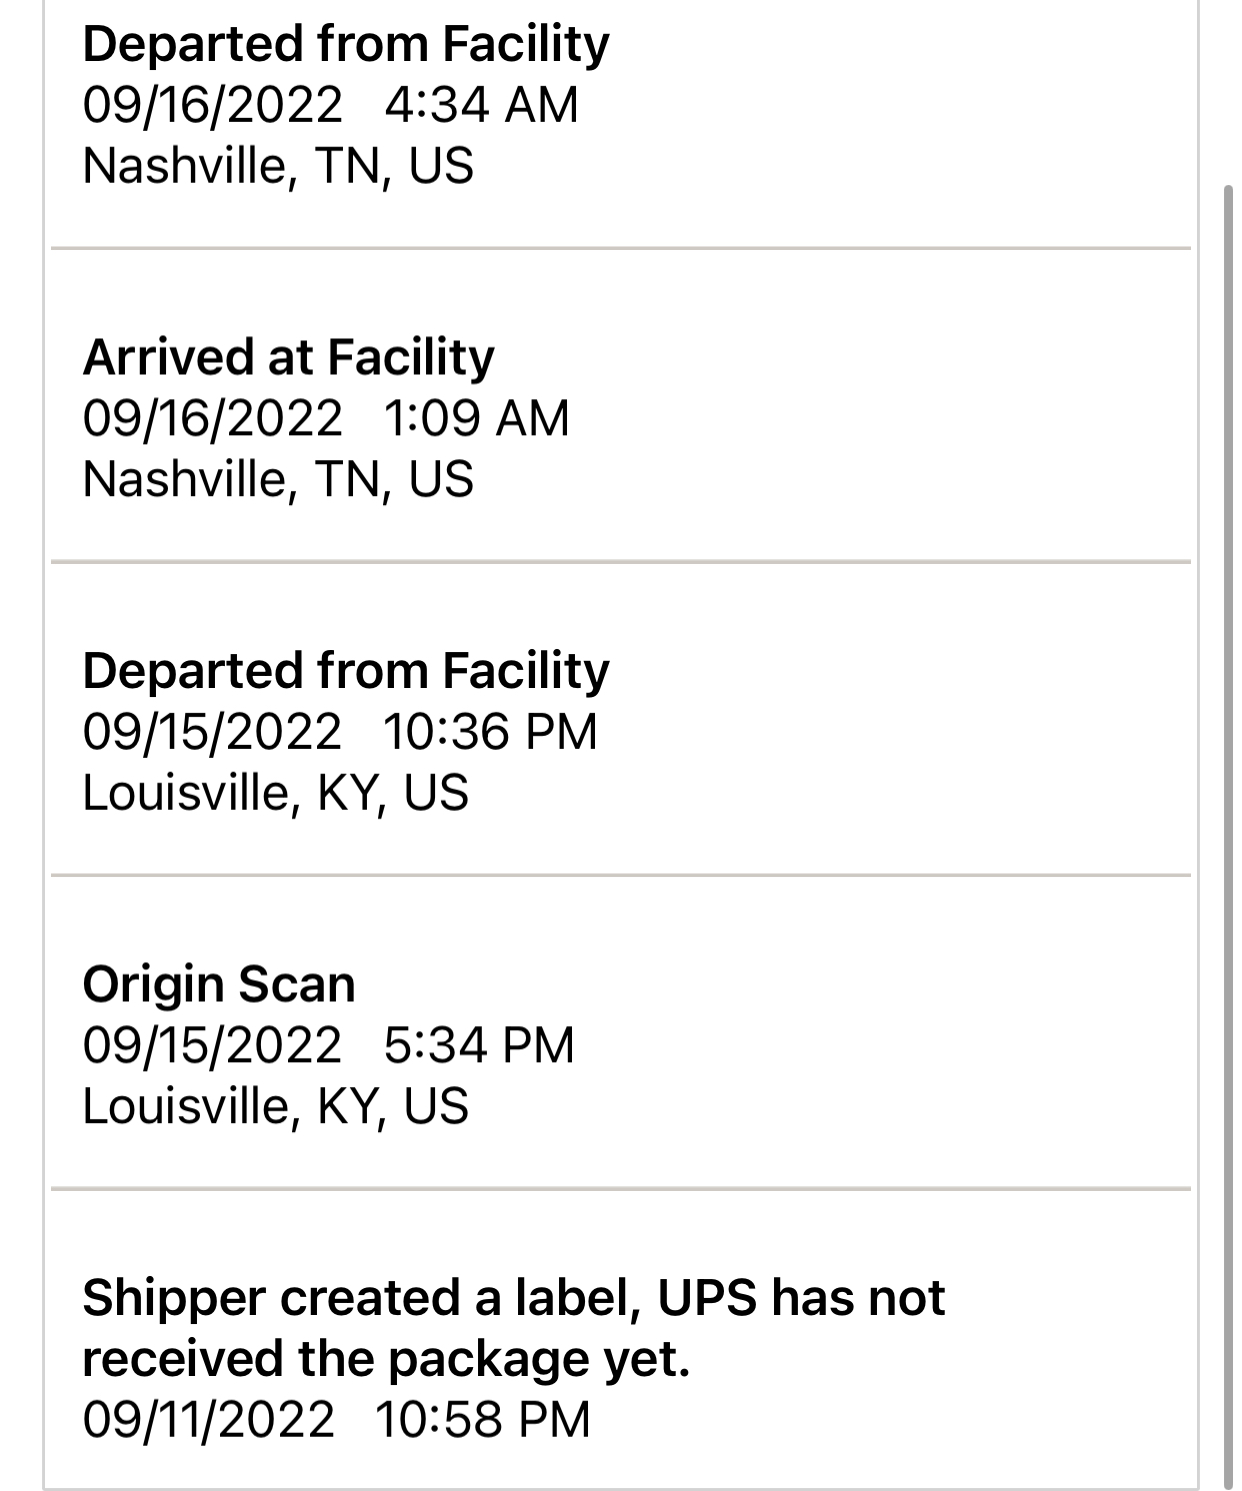Image resolution: width=1242 pixels, height=1491 pixels.
Task: Open the Arrived at Facility entry heading
Action: [x=288, y=358]
